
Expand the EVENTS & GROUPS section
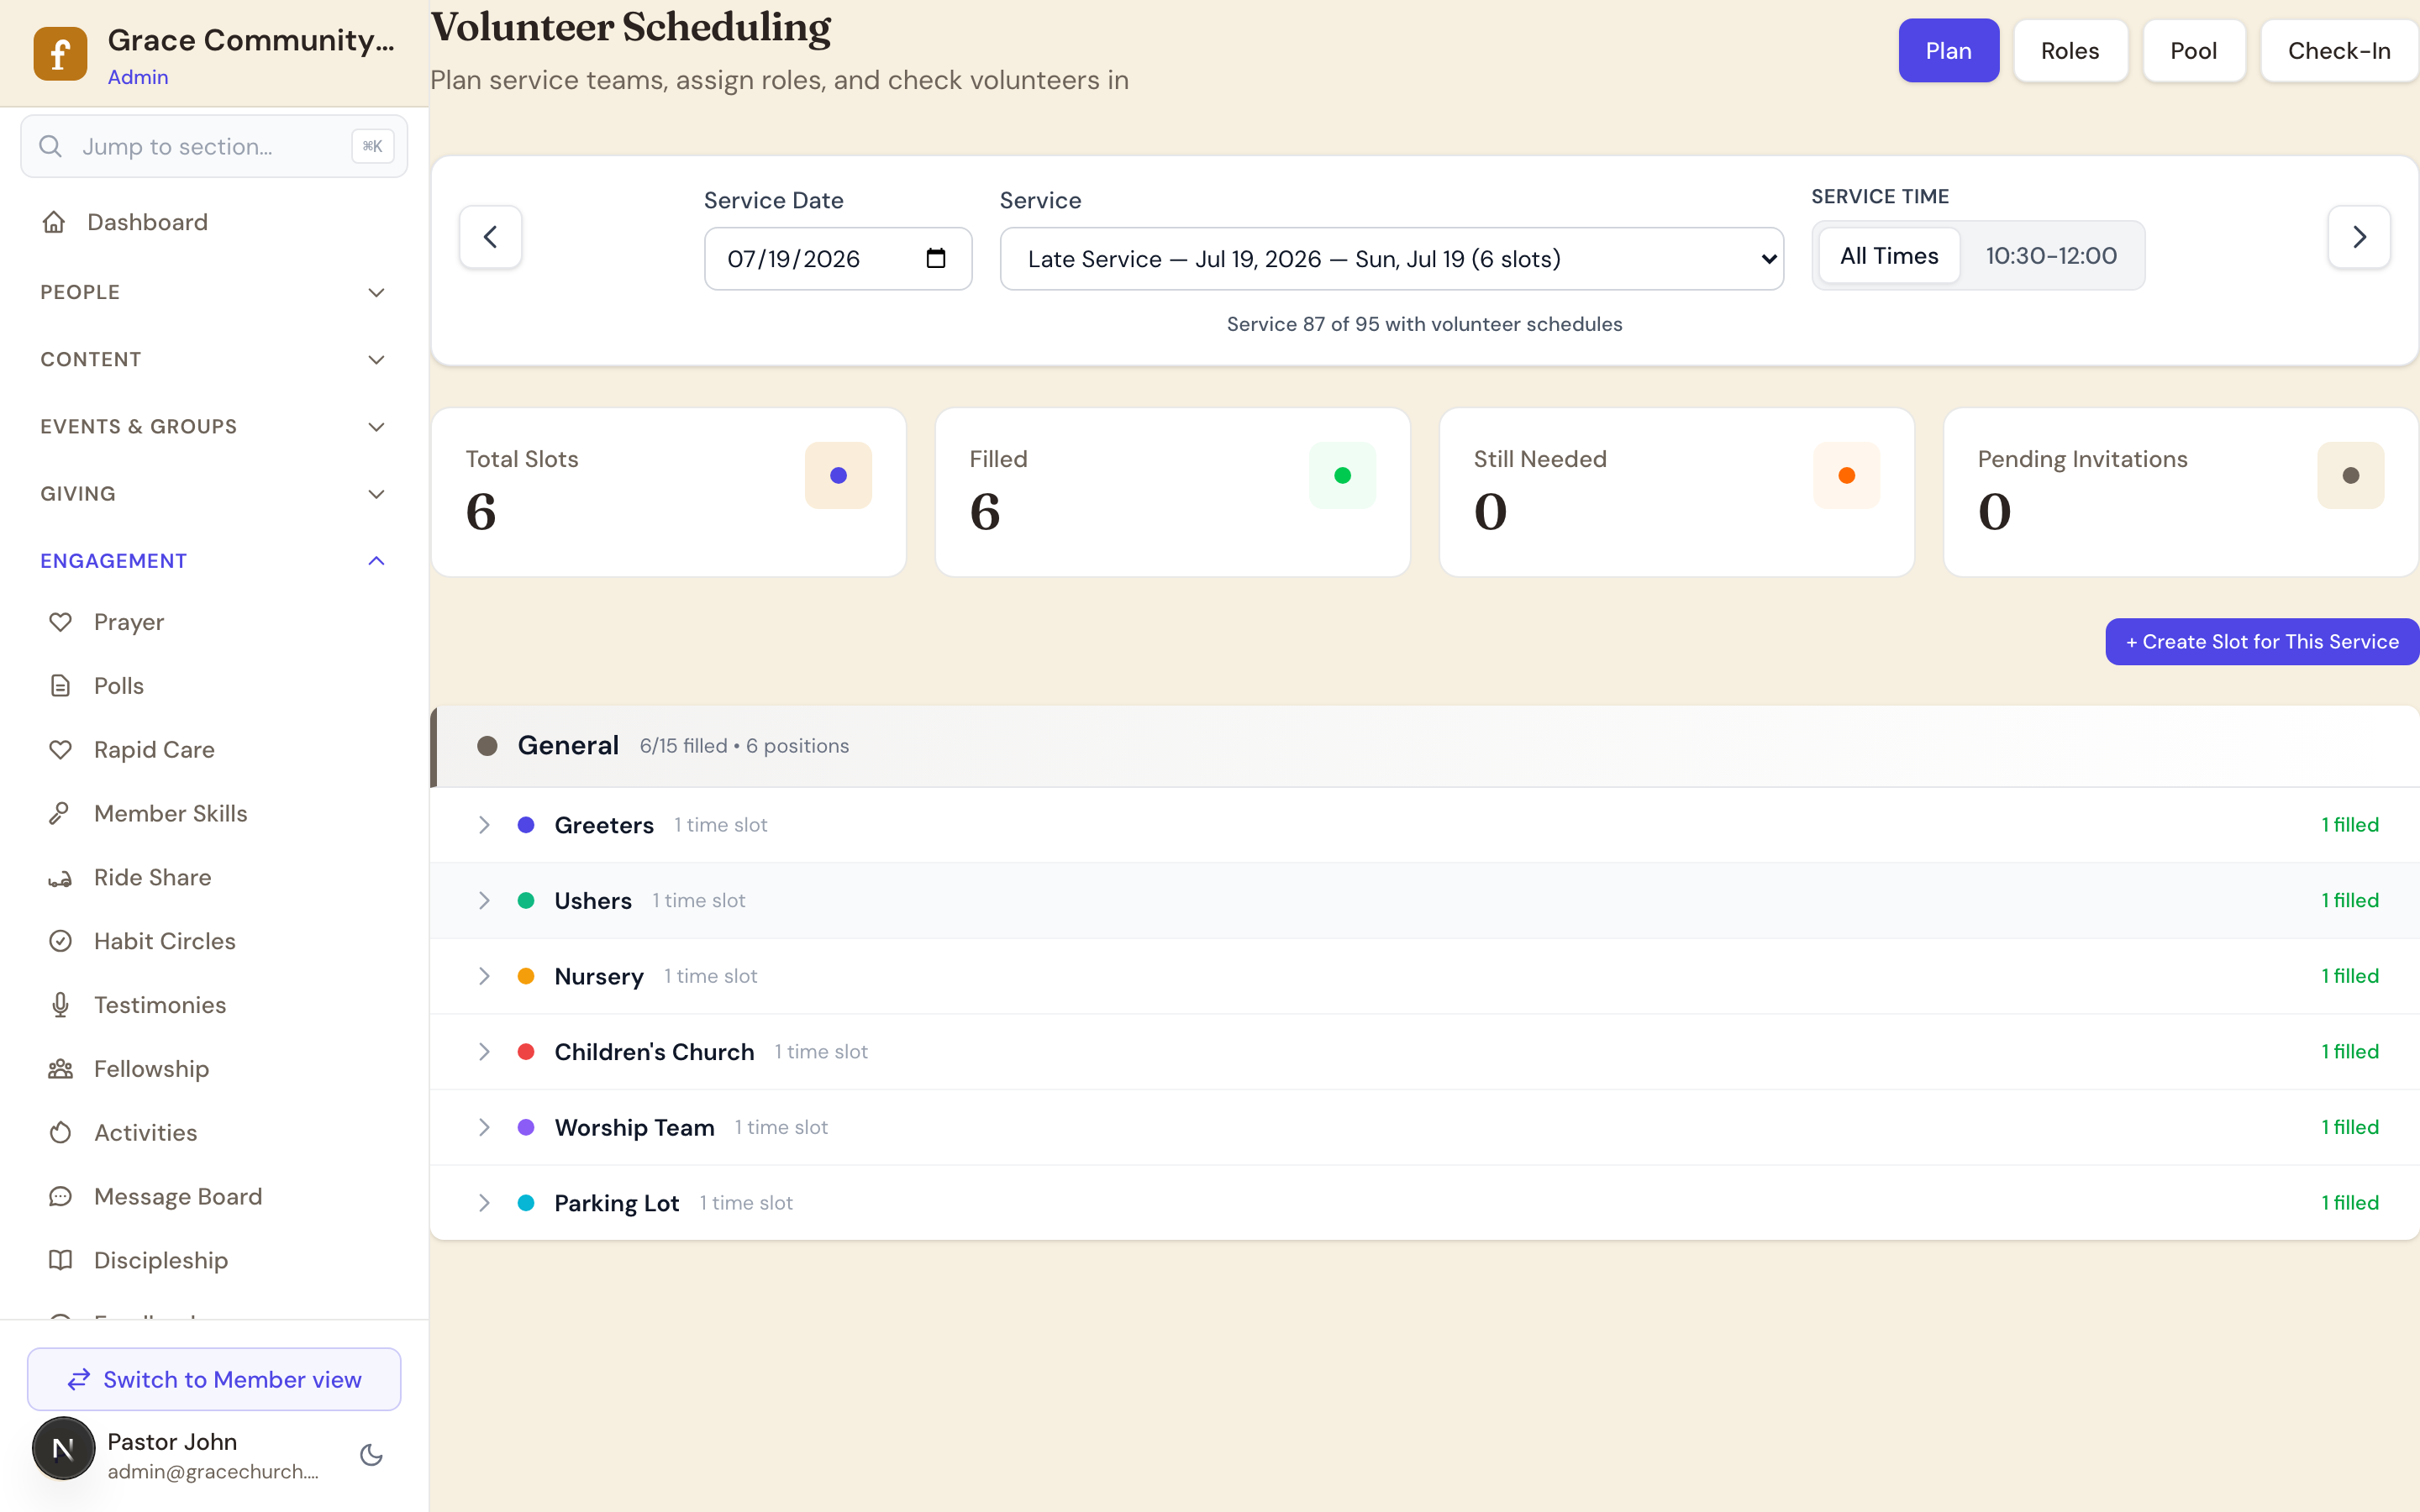(213, 427)
